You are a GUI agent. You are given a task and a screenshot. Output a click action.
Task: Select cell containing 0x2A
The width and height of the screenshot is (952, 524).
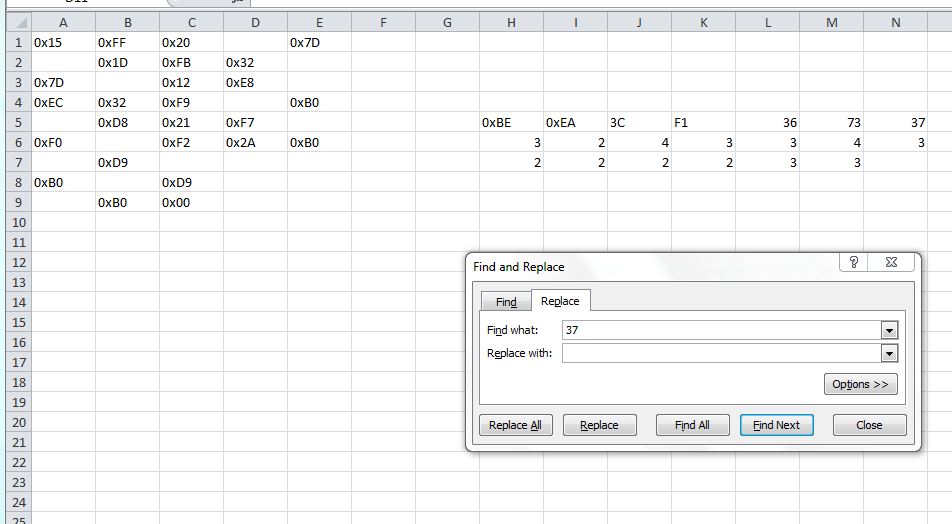click(256, 143)
